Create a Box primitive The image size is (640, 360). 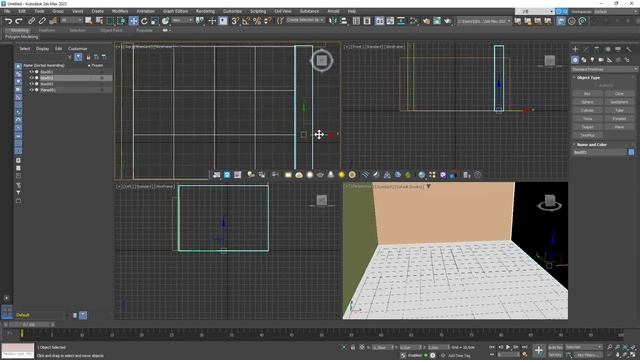click(587, 93)
